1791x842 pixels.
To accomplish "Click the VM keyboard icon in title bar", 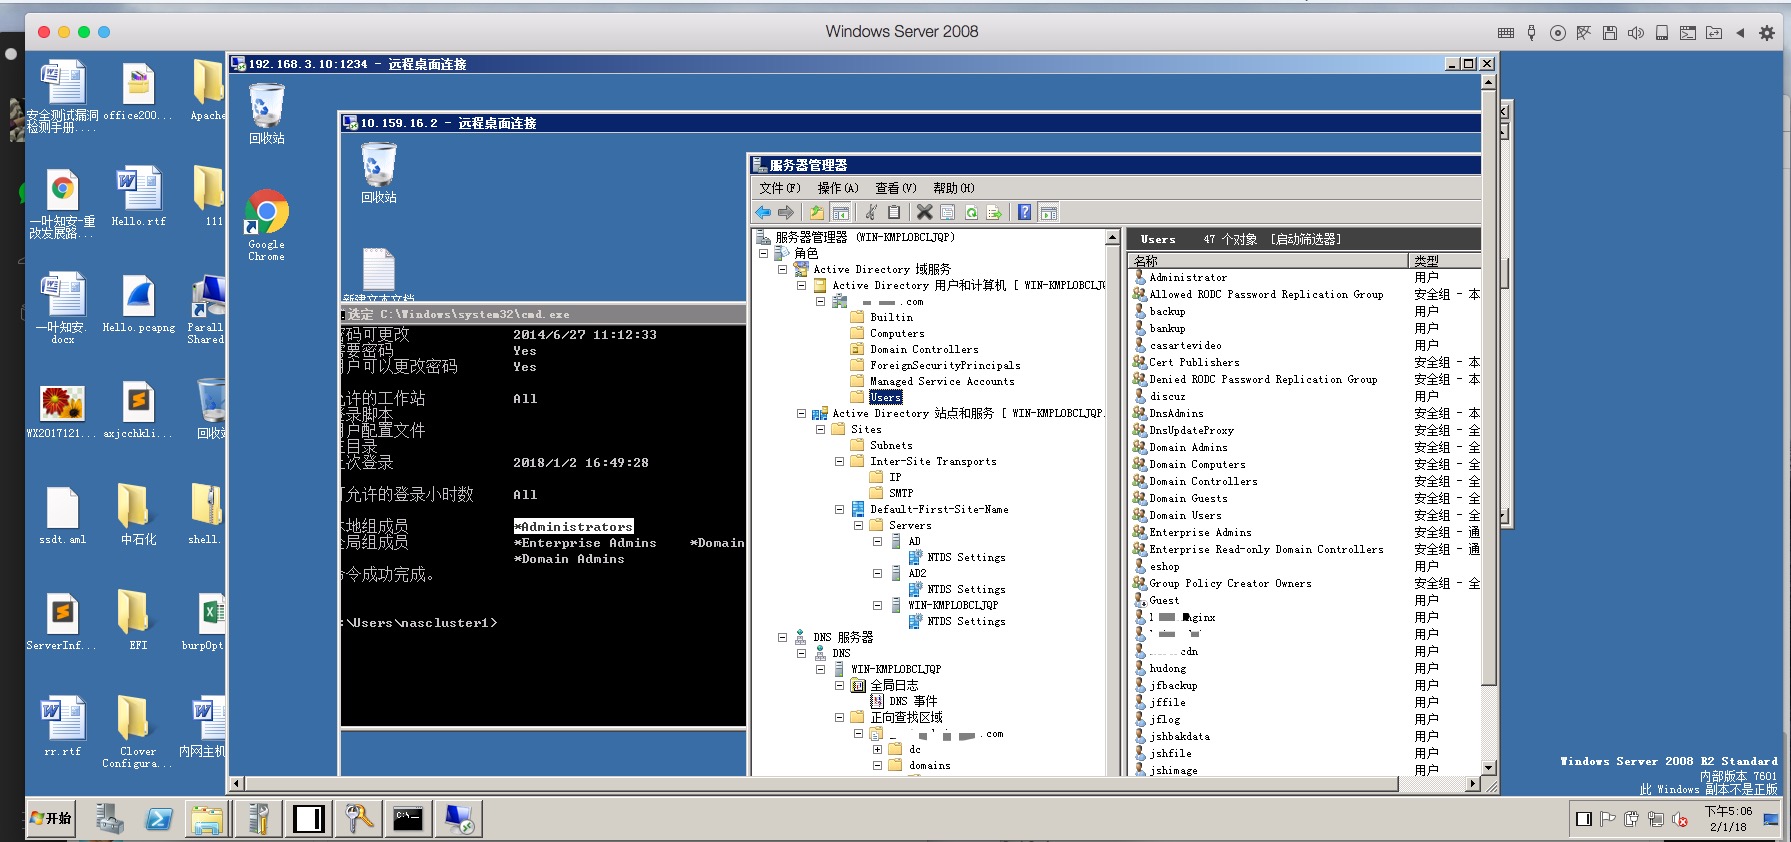I will 1506,33.
